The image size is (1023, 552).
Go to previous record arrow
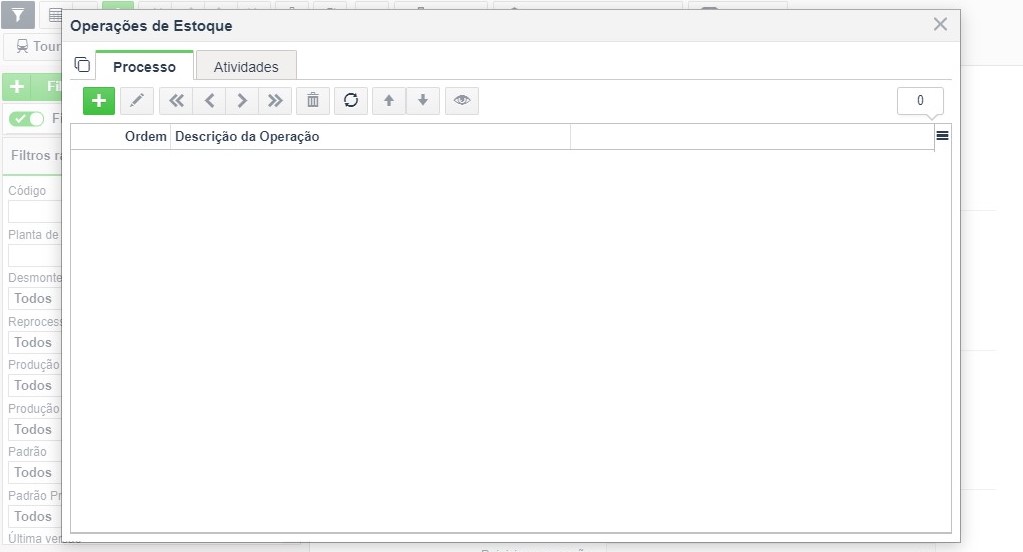click(x=209, y=100)
